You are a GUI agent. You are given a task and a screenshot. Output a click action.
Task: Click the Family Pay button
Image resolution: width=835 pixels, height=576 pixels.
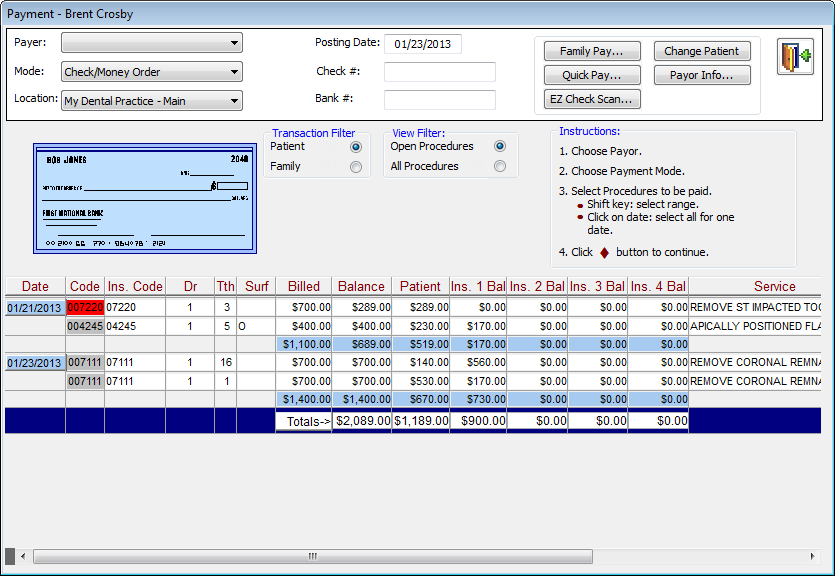[592, 51]
